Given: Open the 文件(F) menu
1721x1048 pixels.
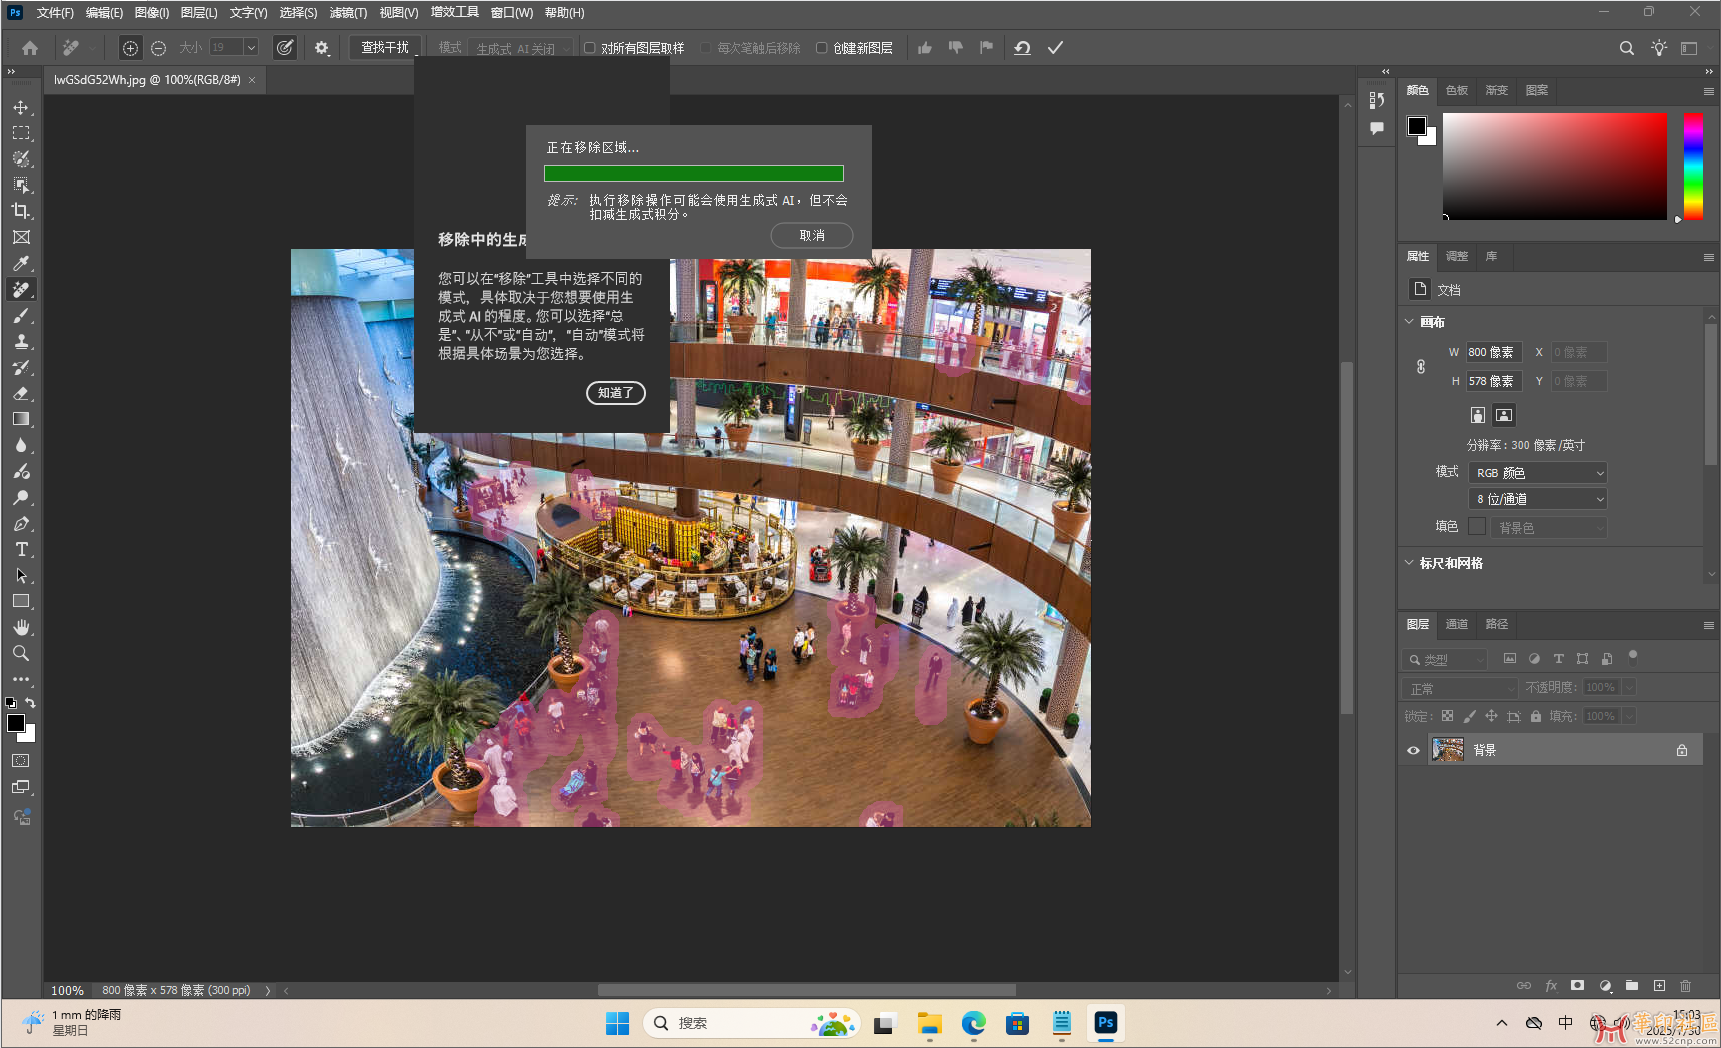Looking at the screenshot, I should click(55, 13).
